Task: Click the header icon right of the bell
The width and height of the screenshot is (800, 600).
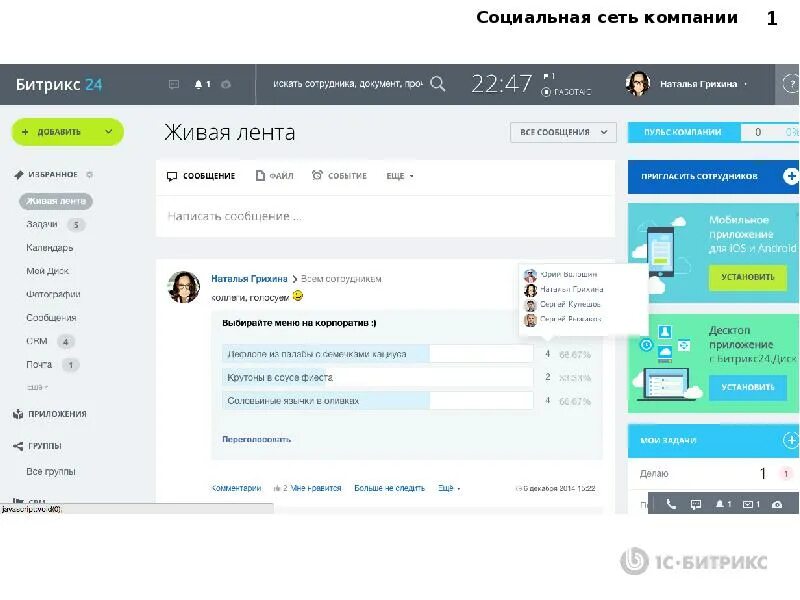Action: pos(226,84)
